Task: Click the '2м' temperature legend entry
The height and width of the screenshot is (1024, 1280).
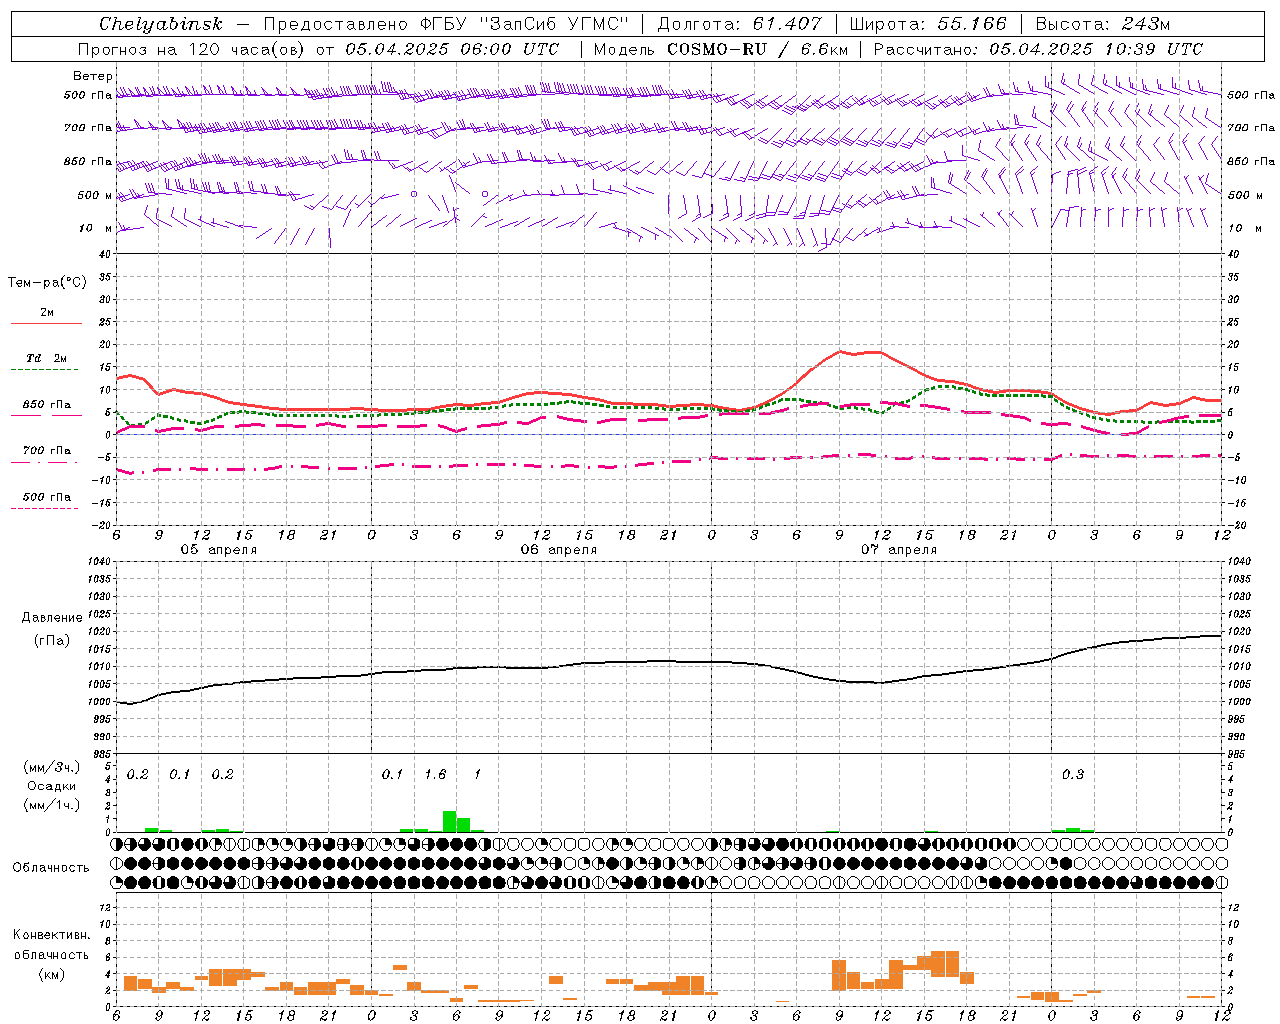Action: [x=47, y=312]
